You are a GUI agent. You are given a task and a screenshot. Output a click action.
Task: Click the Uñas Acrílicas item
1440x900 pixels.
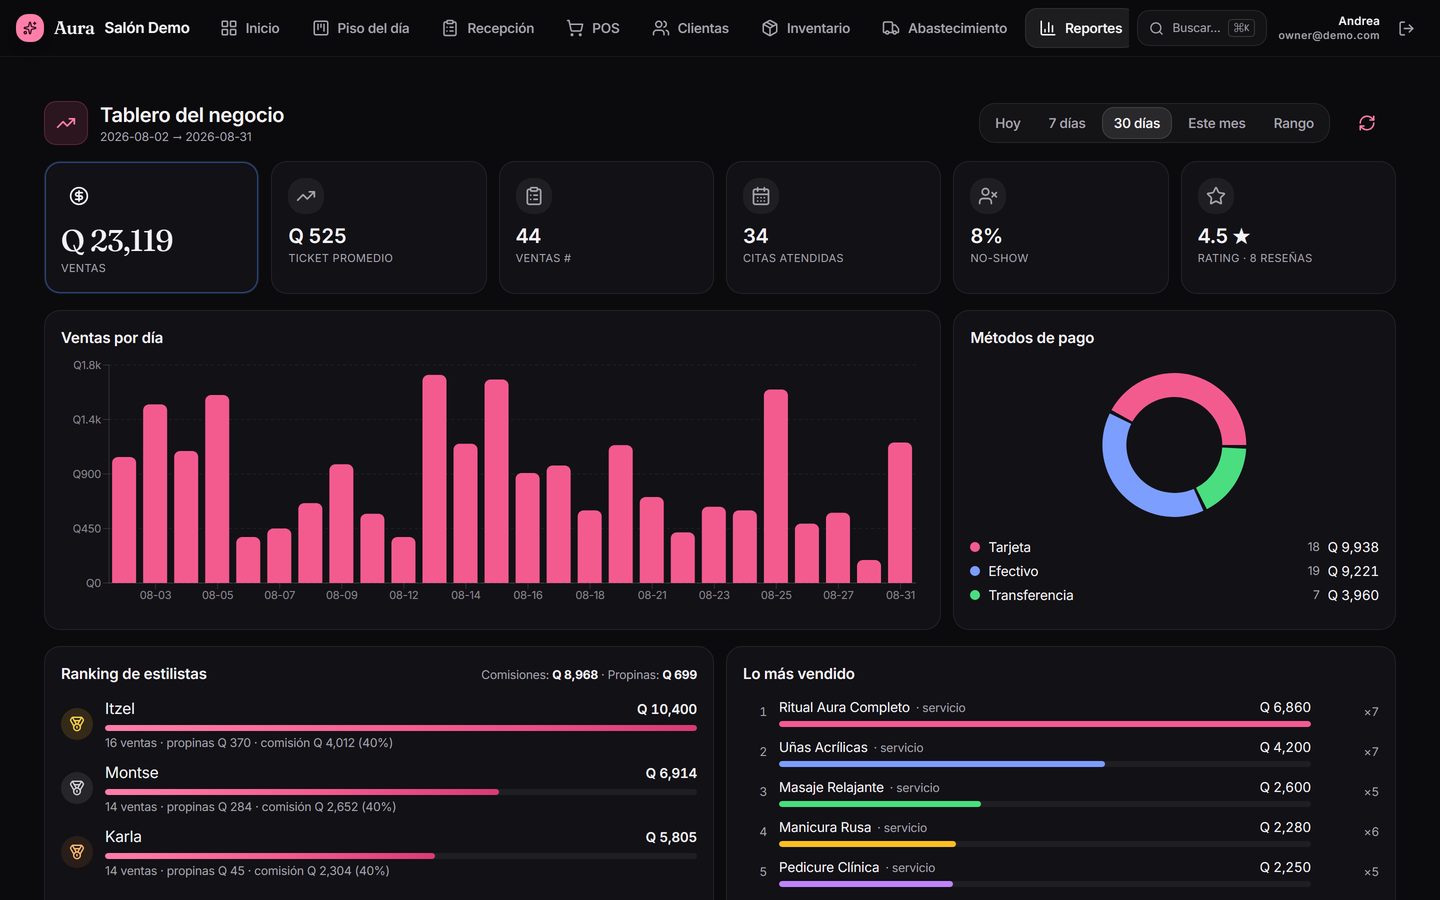(x=1061, y=752)
